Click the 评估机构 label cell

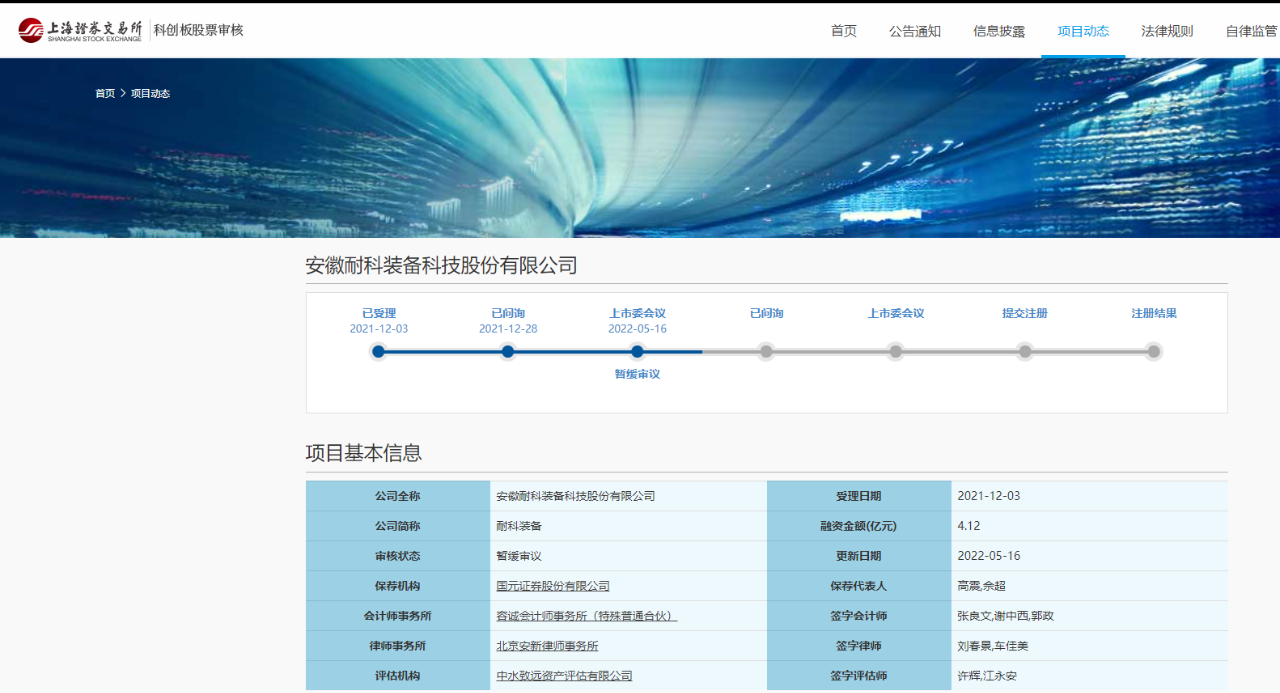398,676
